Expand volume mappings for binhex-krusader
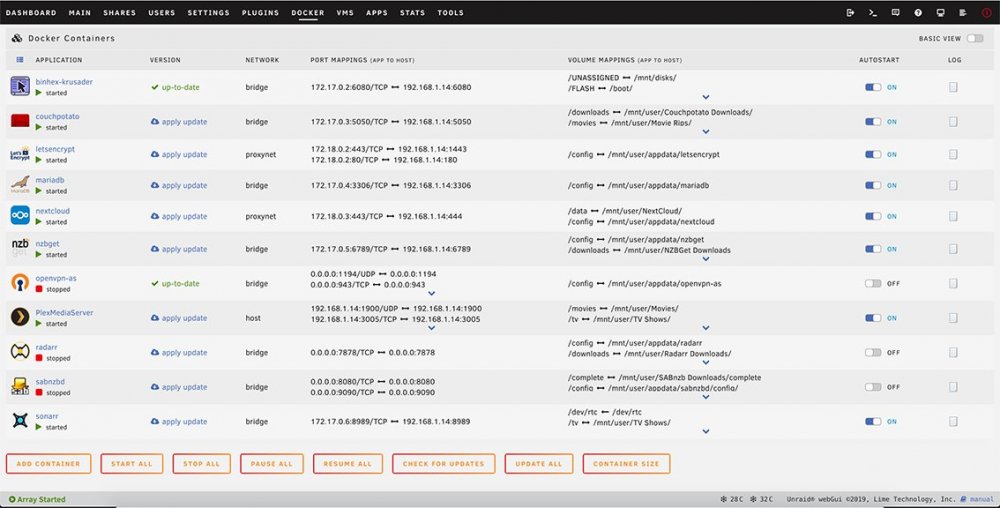 [x=706, y=98]
